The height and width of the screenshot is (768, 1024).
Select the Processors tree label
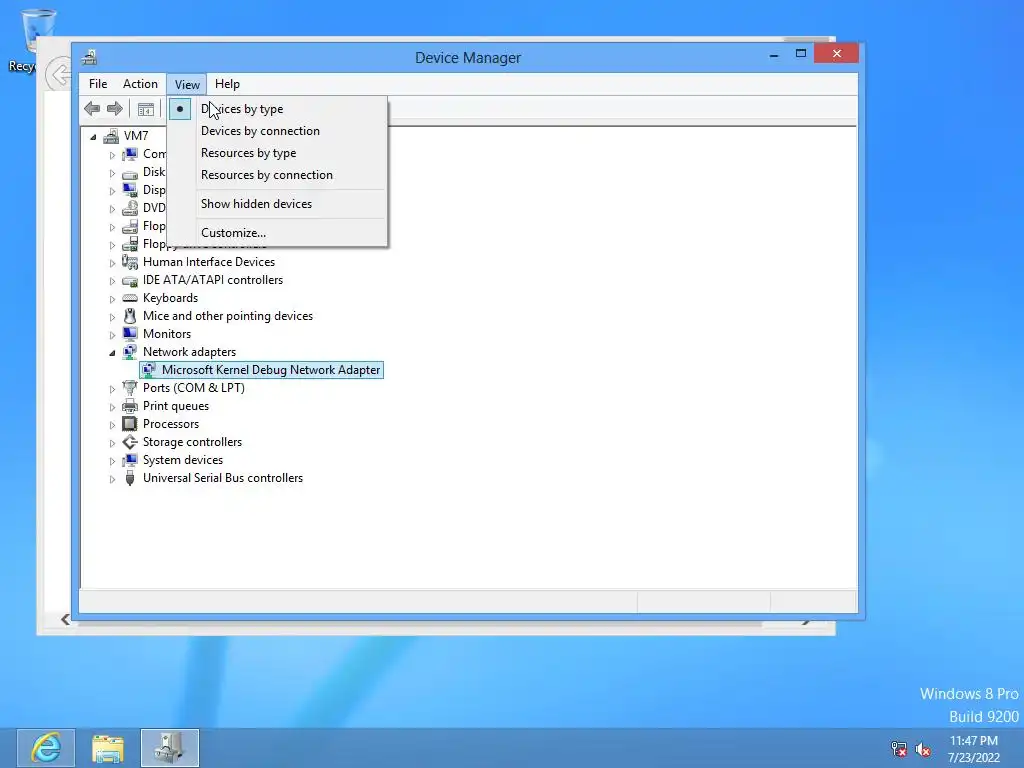pyautogui.click(x=171, y=424)
